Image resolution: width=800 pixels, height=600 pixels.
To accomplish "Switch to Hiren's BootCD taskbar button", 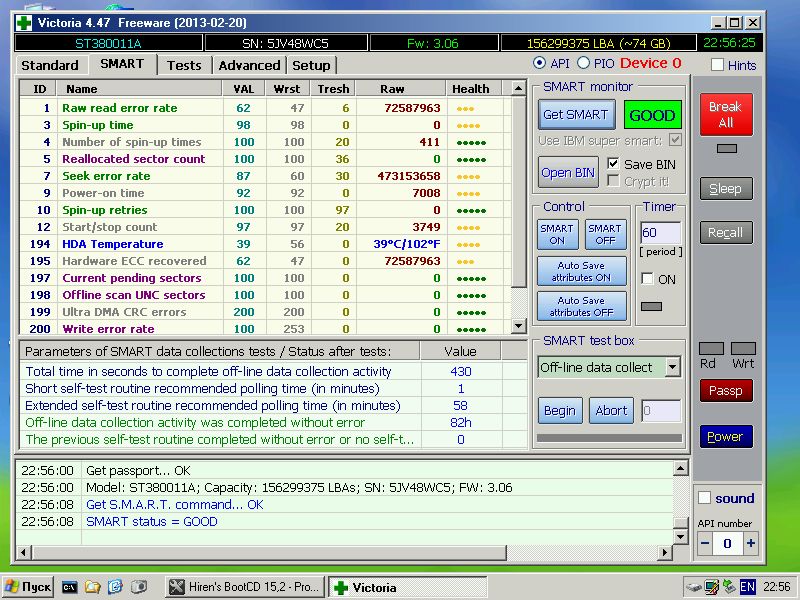I will pyautogui.click(x=245, y=587).
